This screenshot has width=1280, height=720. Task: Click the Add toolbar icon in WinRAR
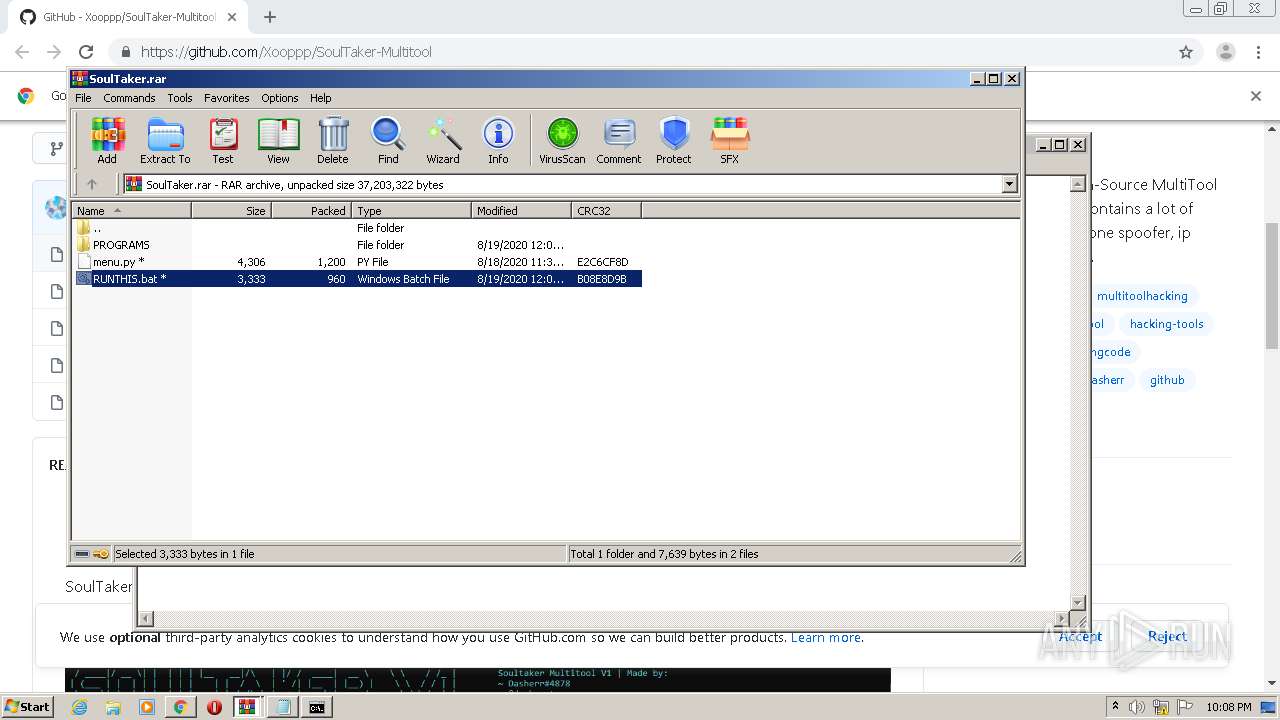(107, 140)
